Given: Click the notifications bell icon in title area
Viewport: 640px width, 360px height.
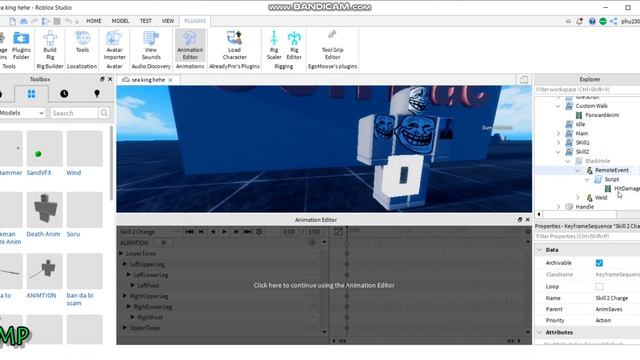Looking at the screenshot, I should [579, 21].
